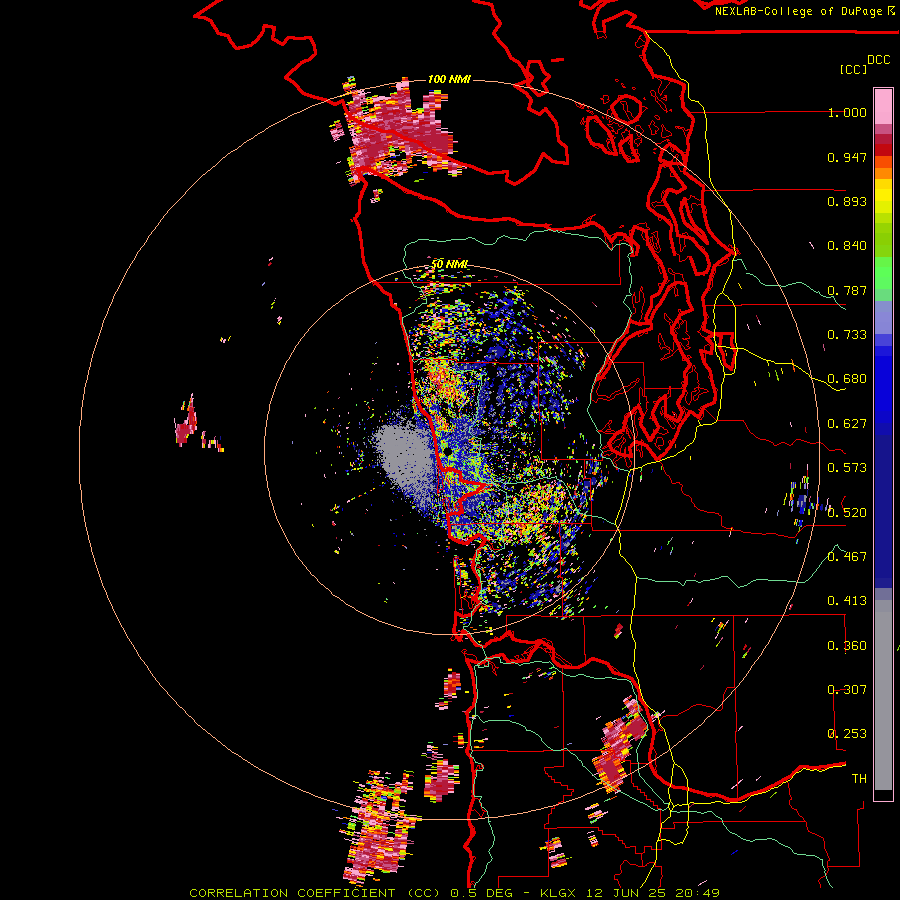
Task: Select the 0.840 legend value
Action: [x=847, y=246]
